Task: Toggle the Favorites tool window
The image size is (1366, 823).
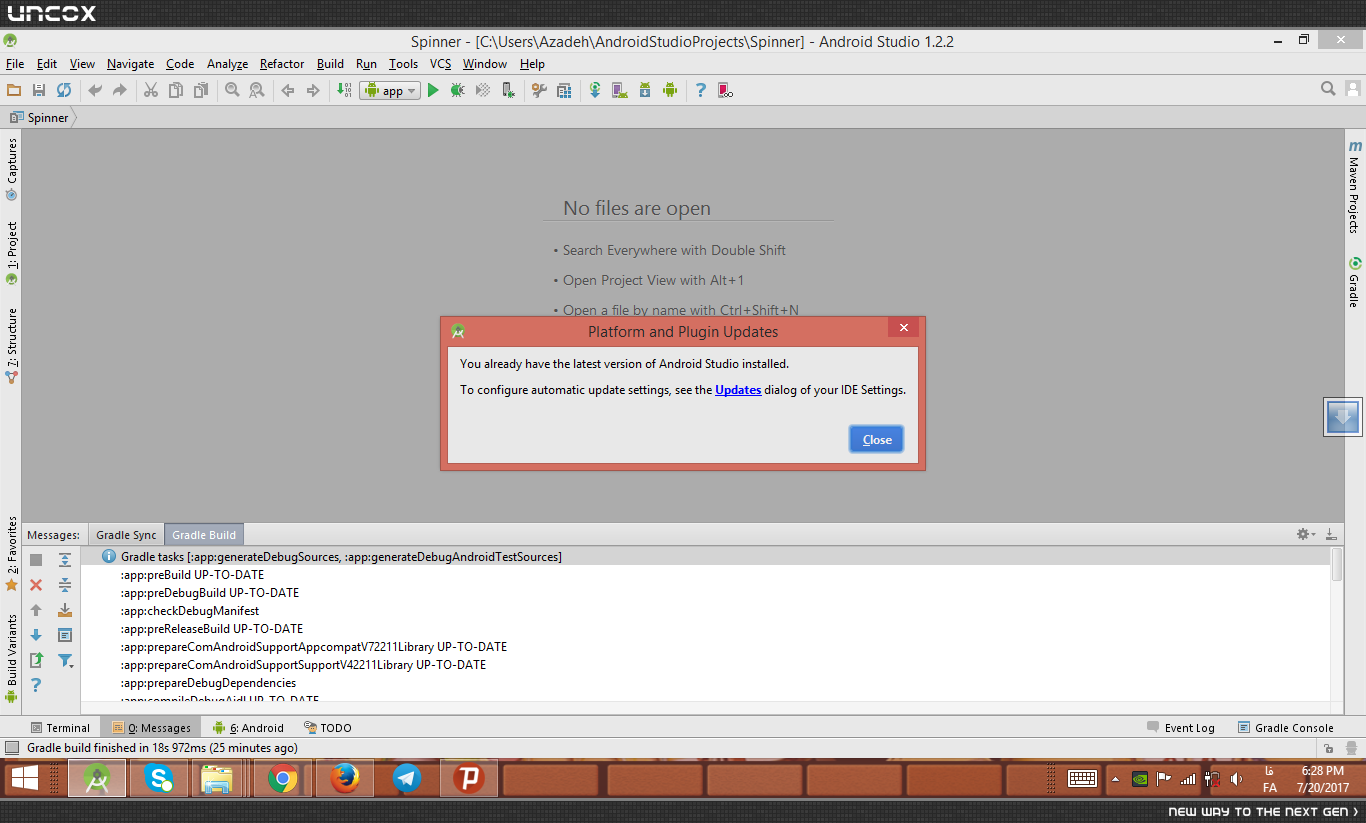Action: click(x=12, y=553)
